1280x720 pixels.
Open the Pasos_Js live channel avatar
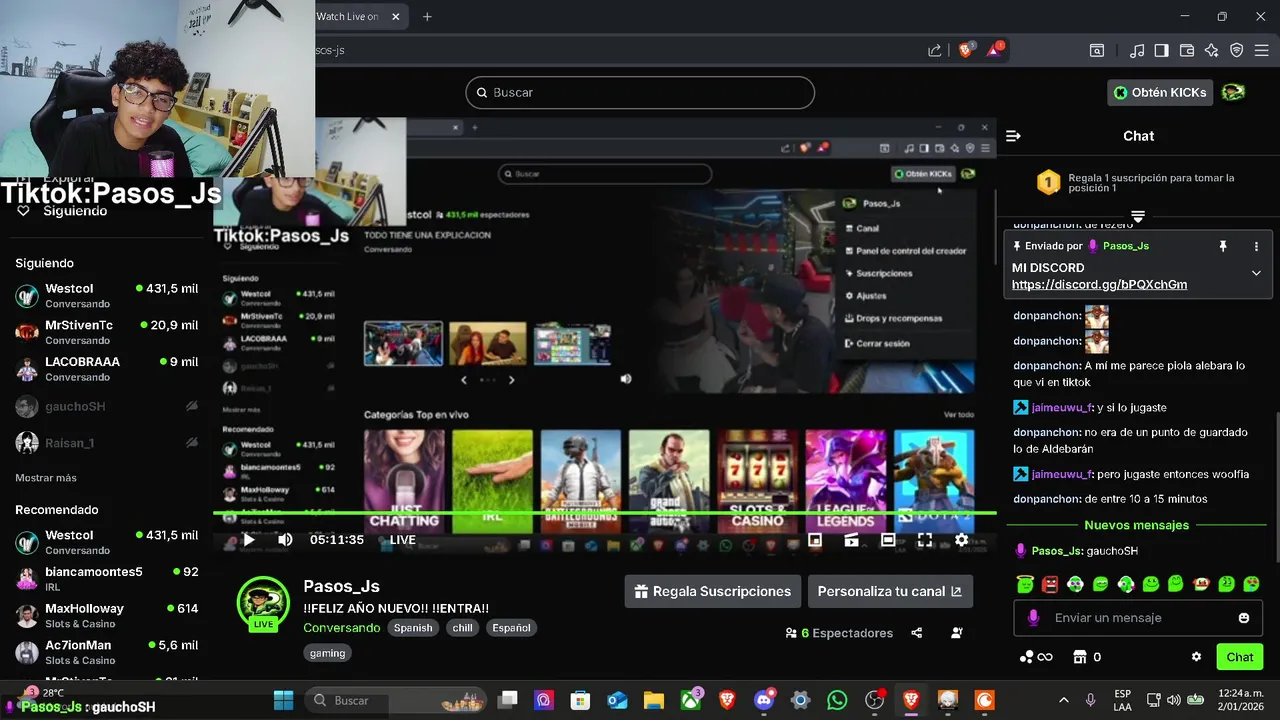[263, 603]
